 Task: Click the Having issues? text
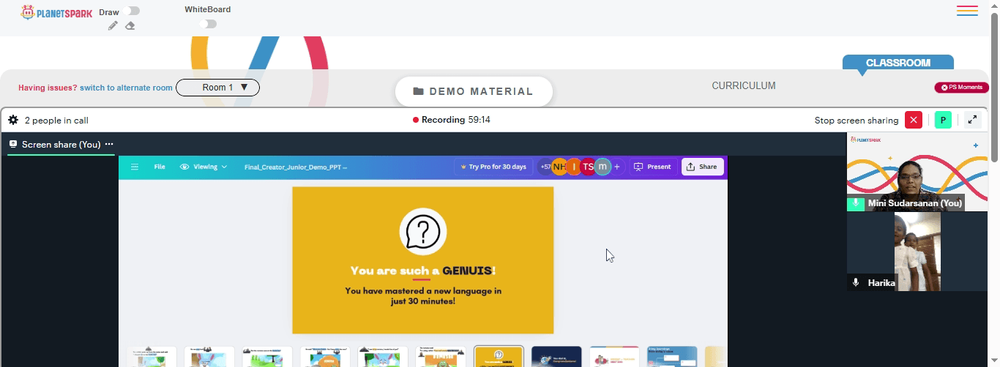(x=48, y=88)
